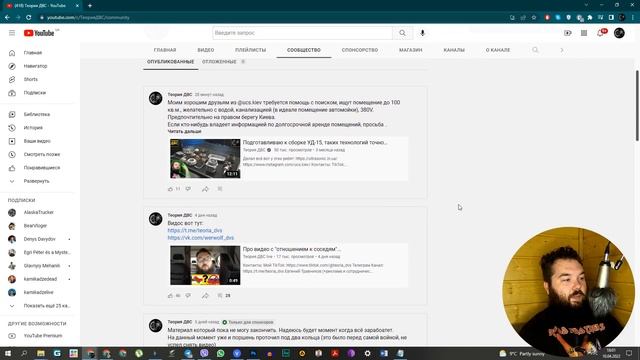
Task: Open Библиотека in the sidebar
Action: (38, 115)
